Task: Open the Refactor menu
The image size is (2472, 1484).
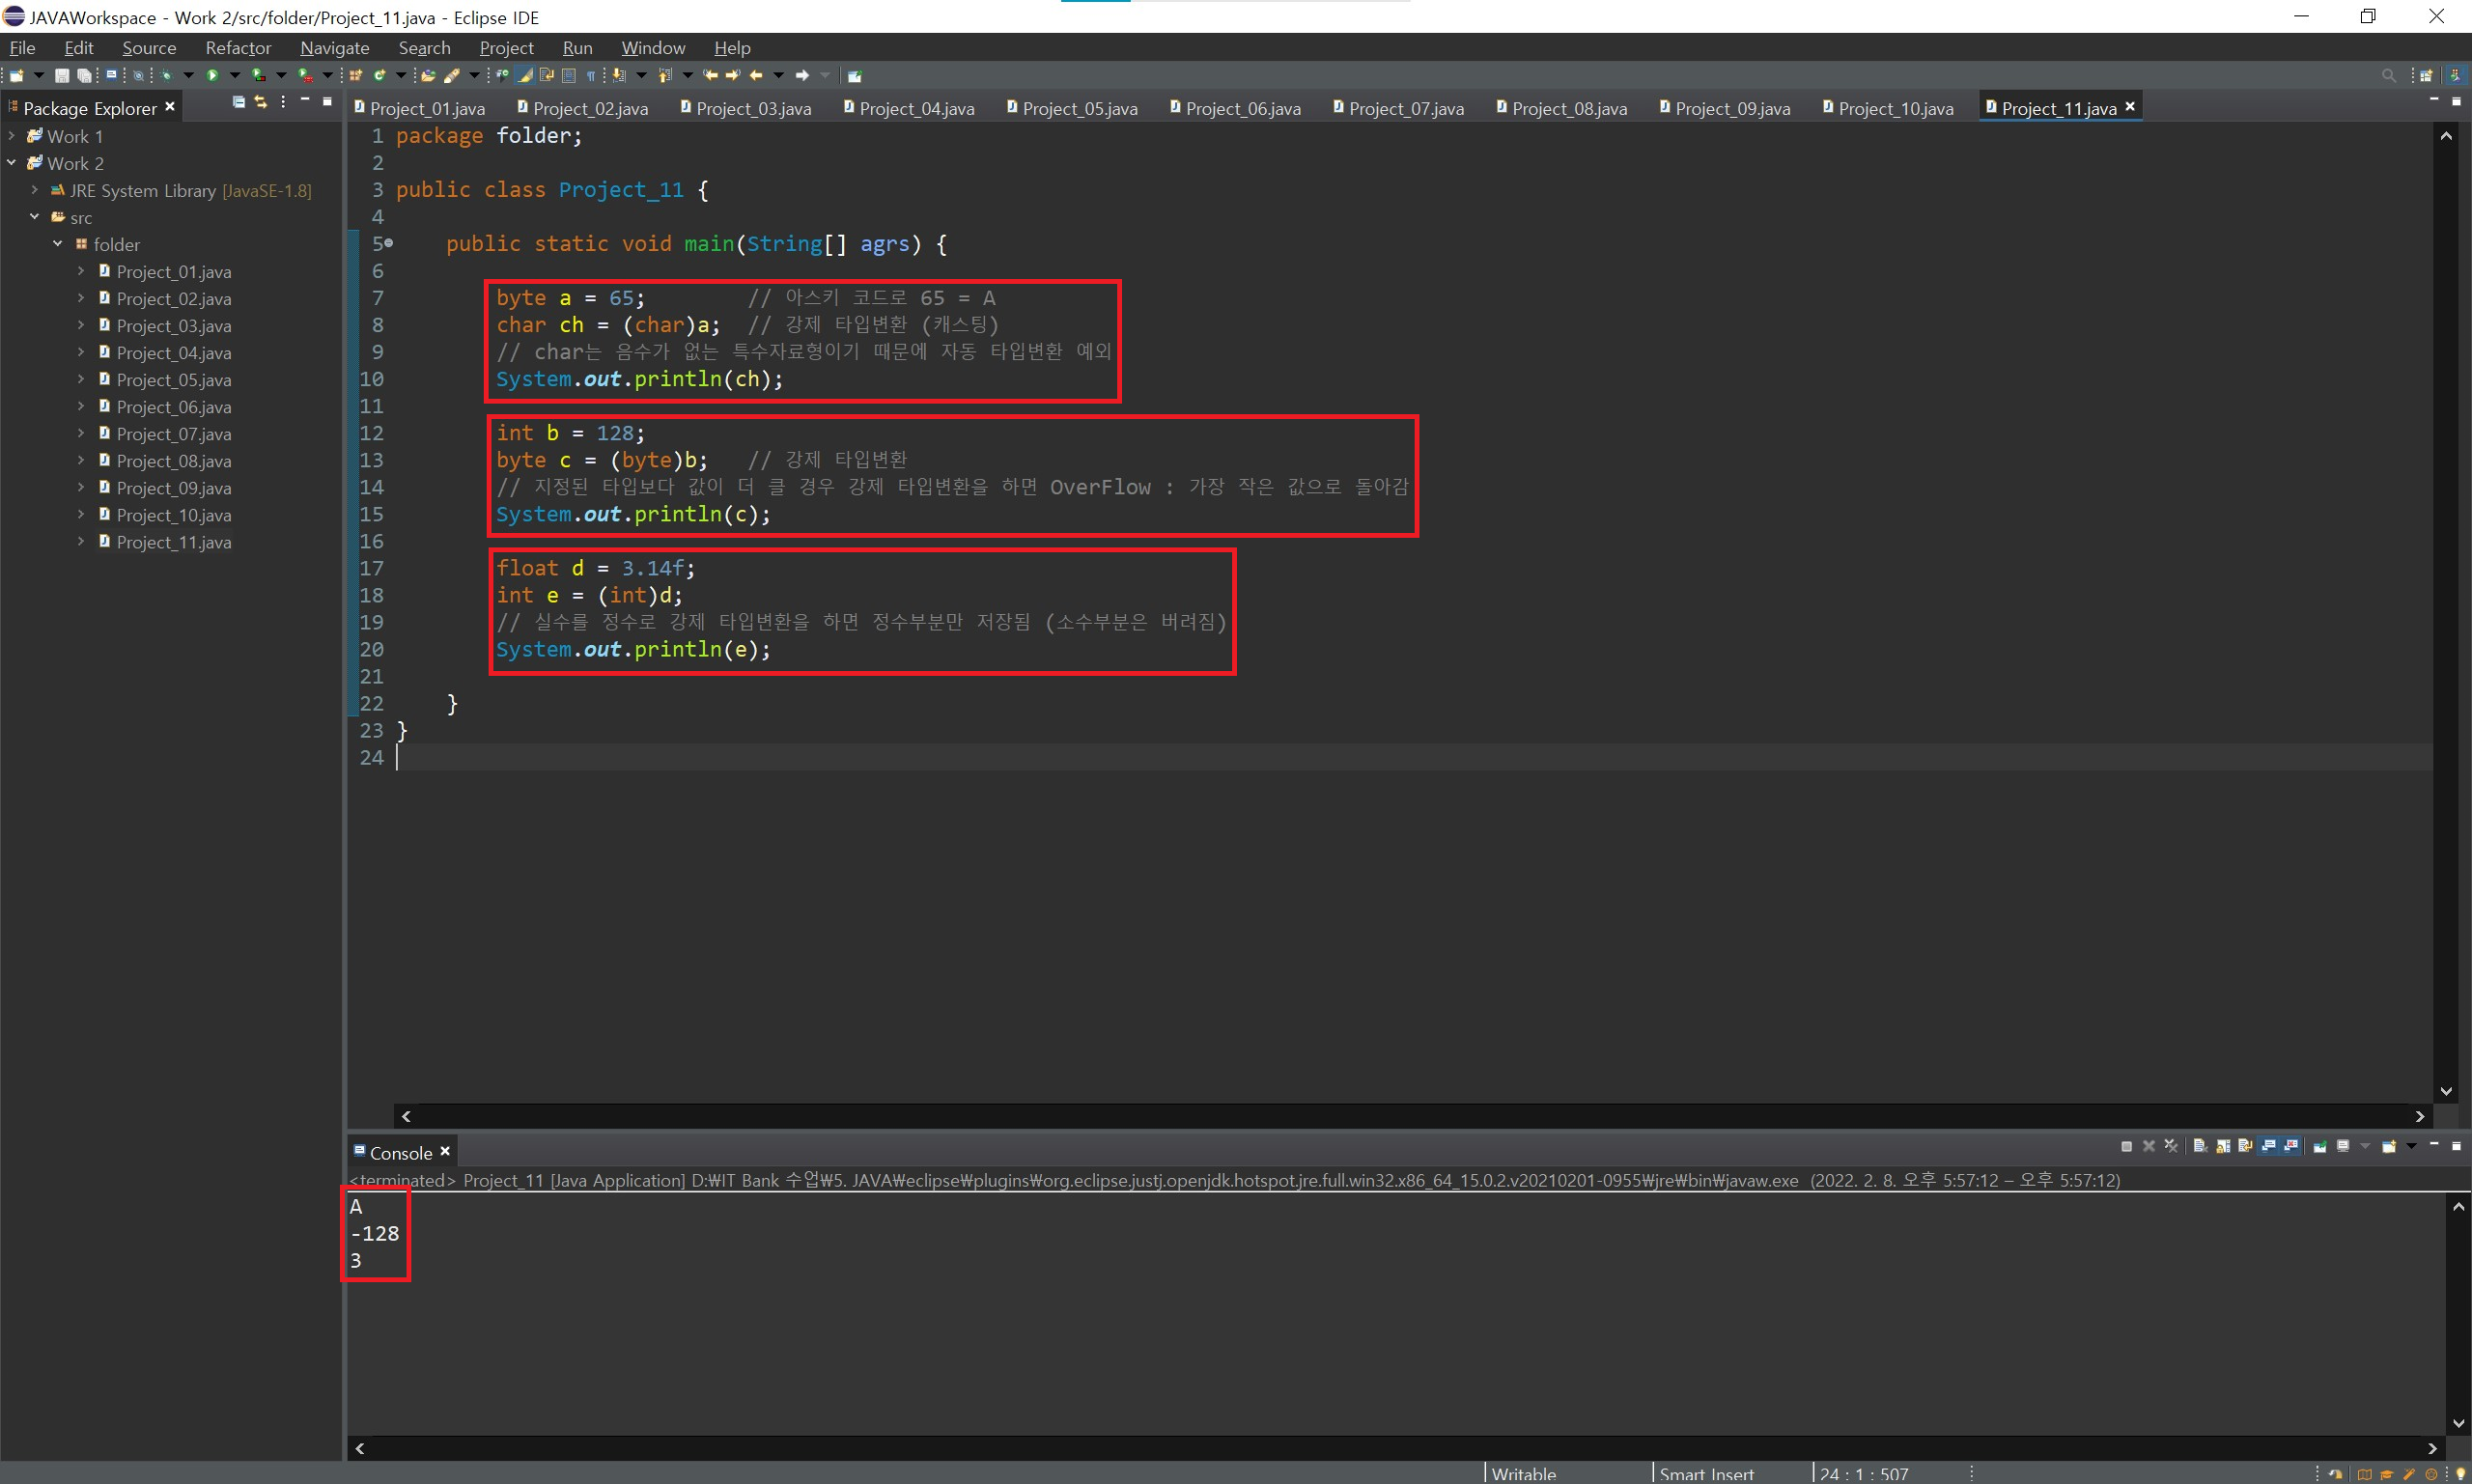Action: tap(238, 48)
